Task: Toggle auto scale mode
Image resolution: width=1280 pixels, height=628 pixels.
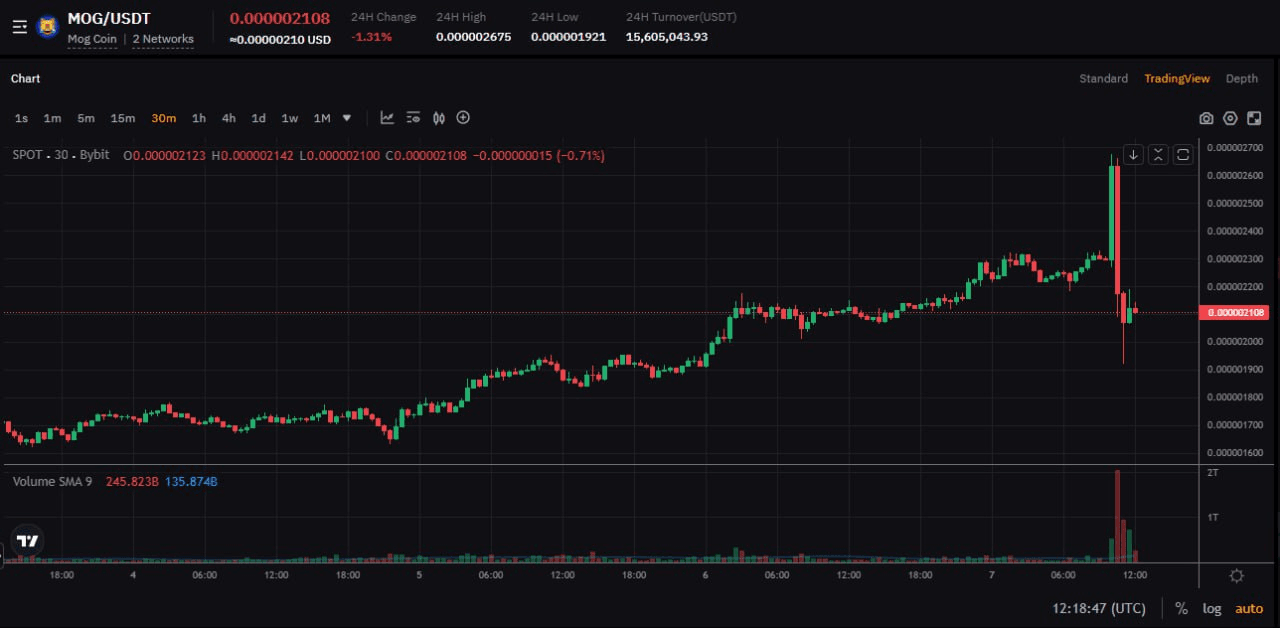Action: point(1249,608)
